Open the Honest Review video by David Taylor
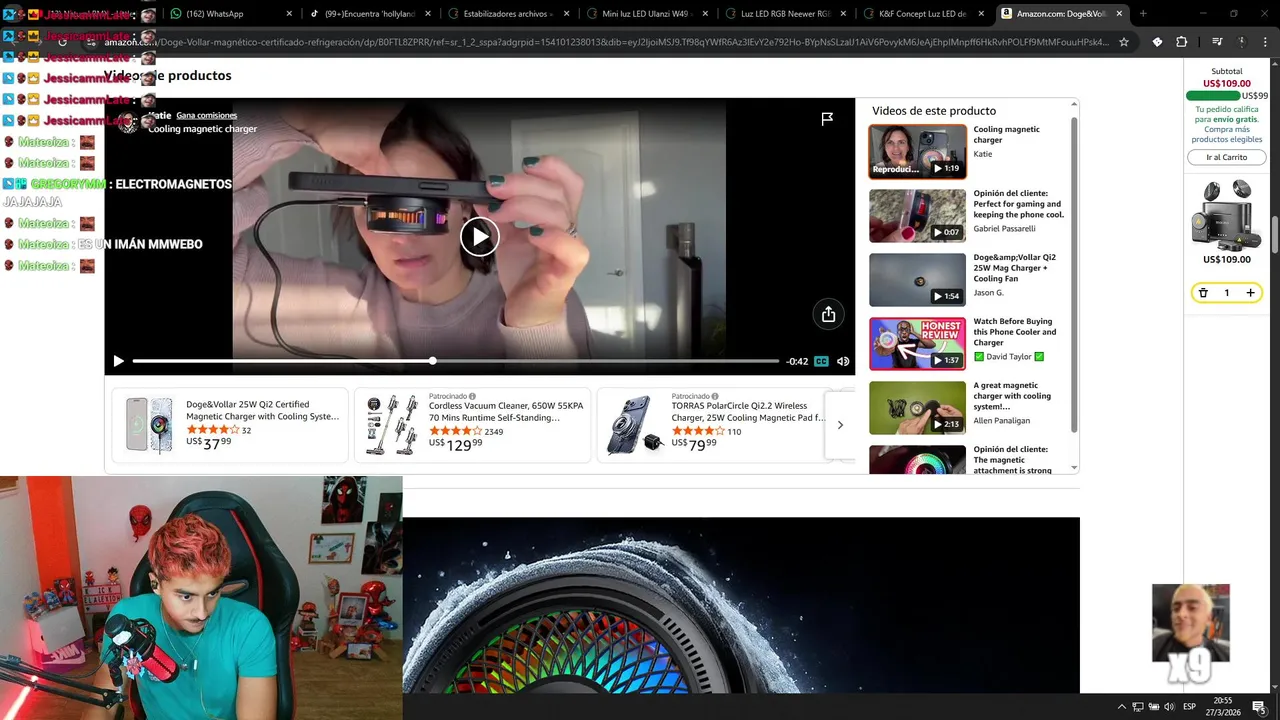 click(917, 343)
